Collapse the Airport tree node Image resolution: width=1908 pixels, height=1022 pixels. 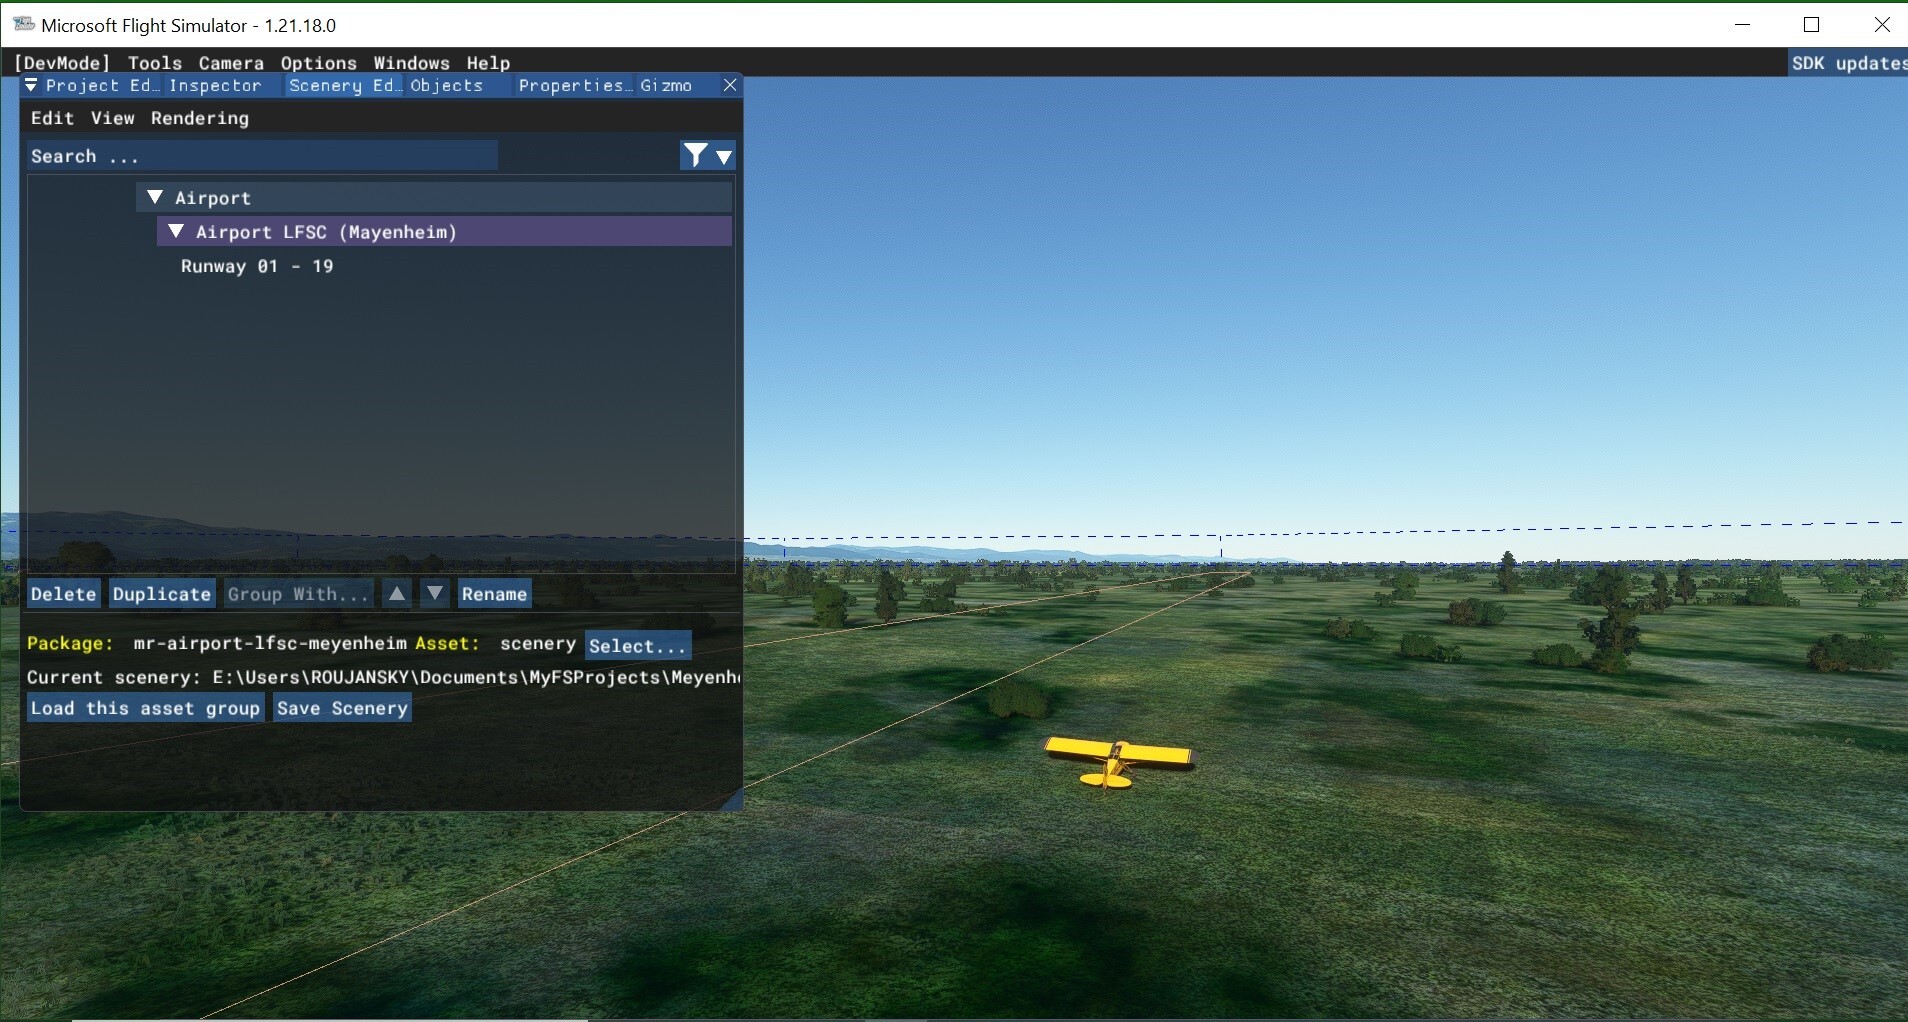[156, 197]
